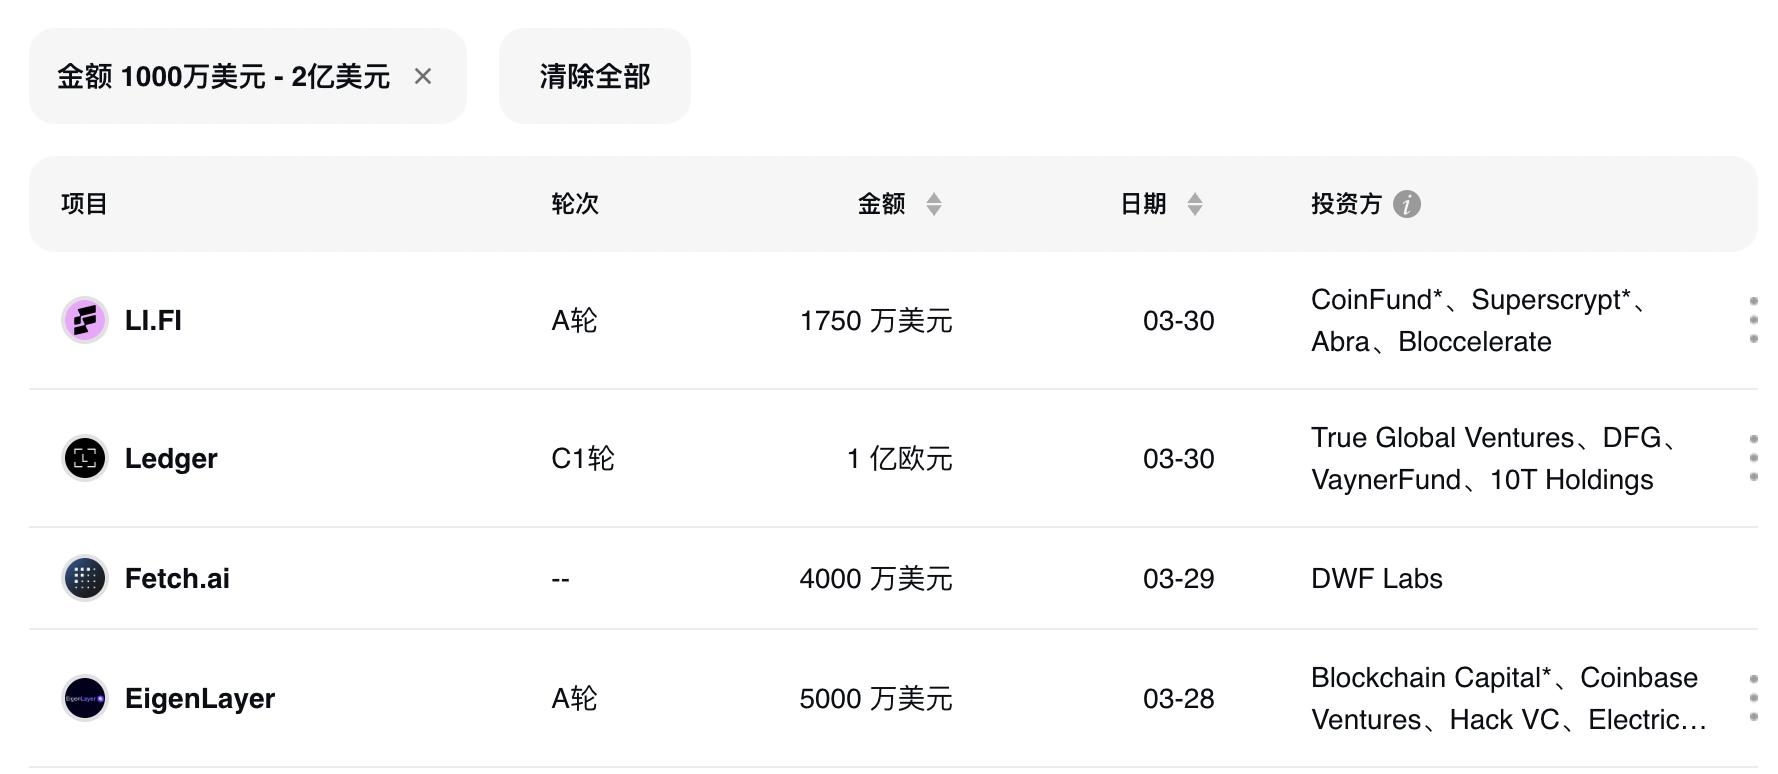Click the info icon beside 投资方
This screenshot has height=774, width=1778.
click(x=1406, y=205)
